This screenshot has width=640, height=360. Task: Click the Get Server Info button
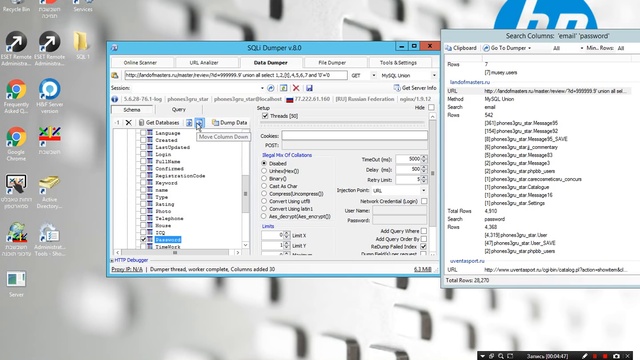tap(415, 88)
